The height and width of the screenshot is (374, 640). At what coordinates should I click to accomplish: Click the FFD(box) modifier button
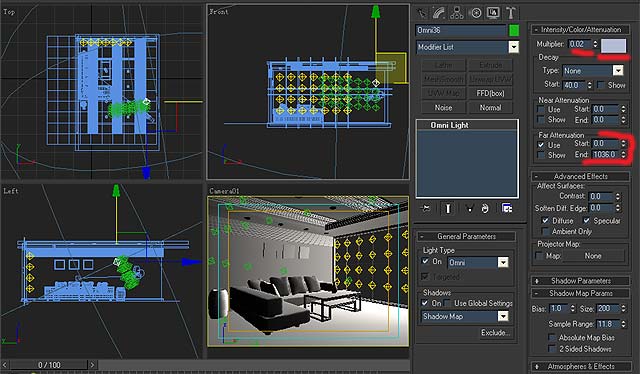(x=490, y=93)
